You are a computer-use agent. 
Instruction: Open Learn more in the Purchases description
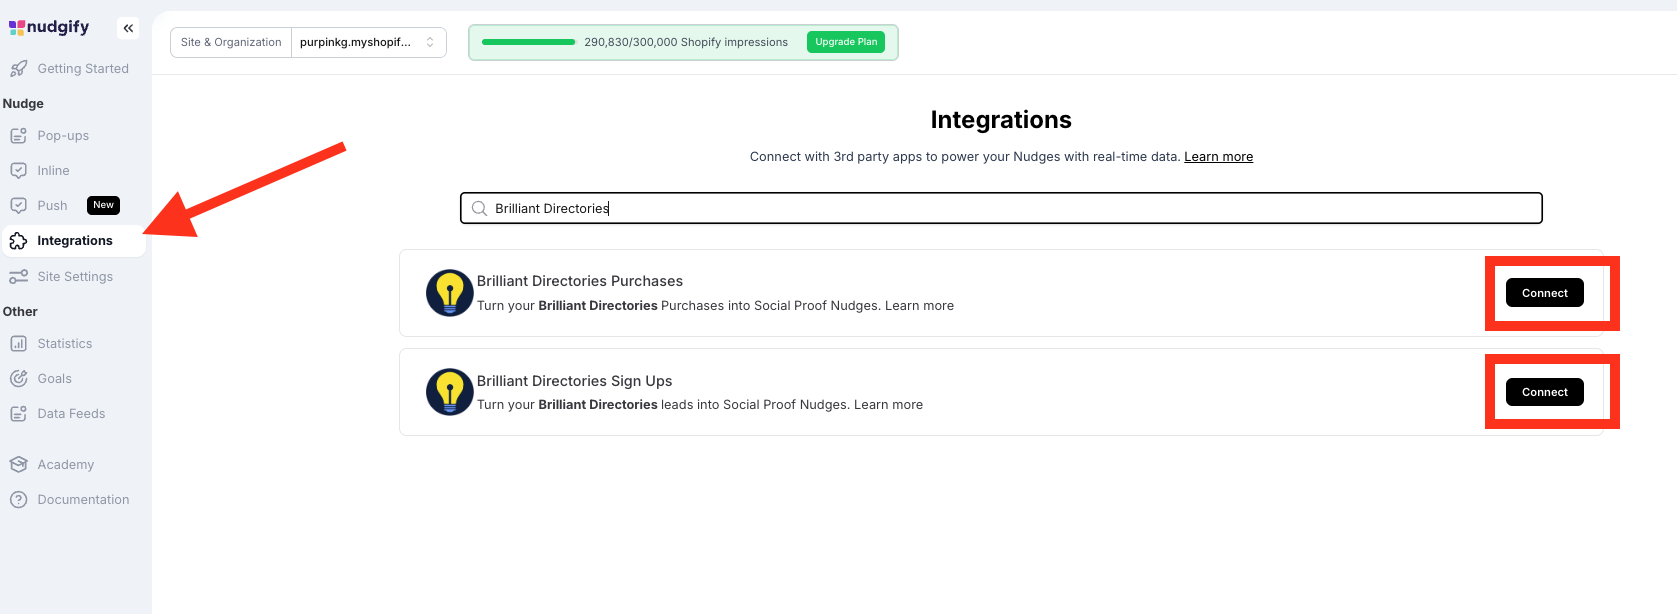click(x=919, y=305)
